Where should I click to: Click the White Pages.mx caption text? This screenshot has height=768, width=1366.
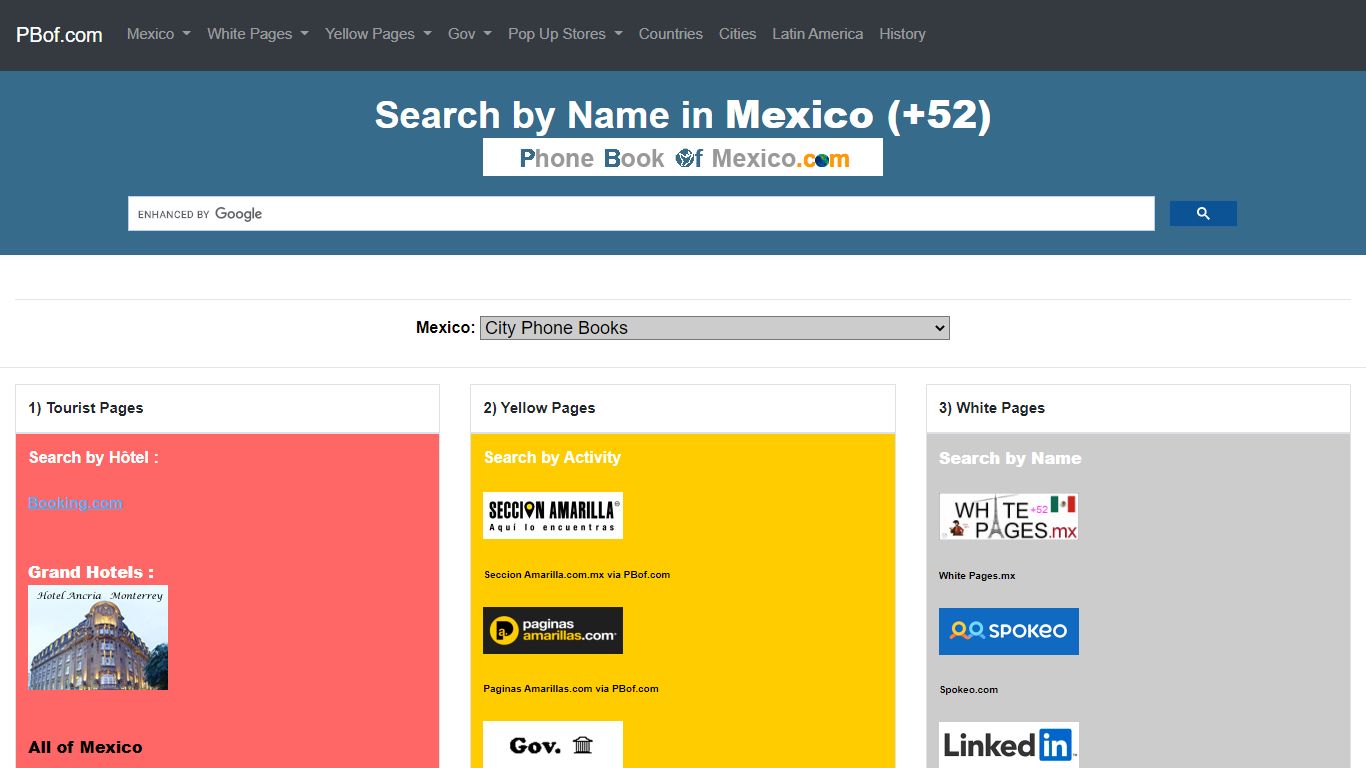coord(977,576)
